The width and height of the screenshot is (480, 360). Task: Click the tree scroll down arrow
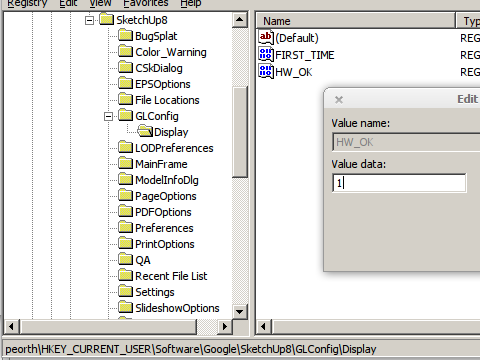tap(239, 312)
